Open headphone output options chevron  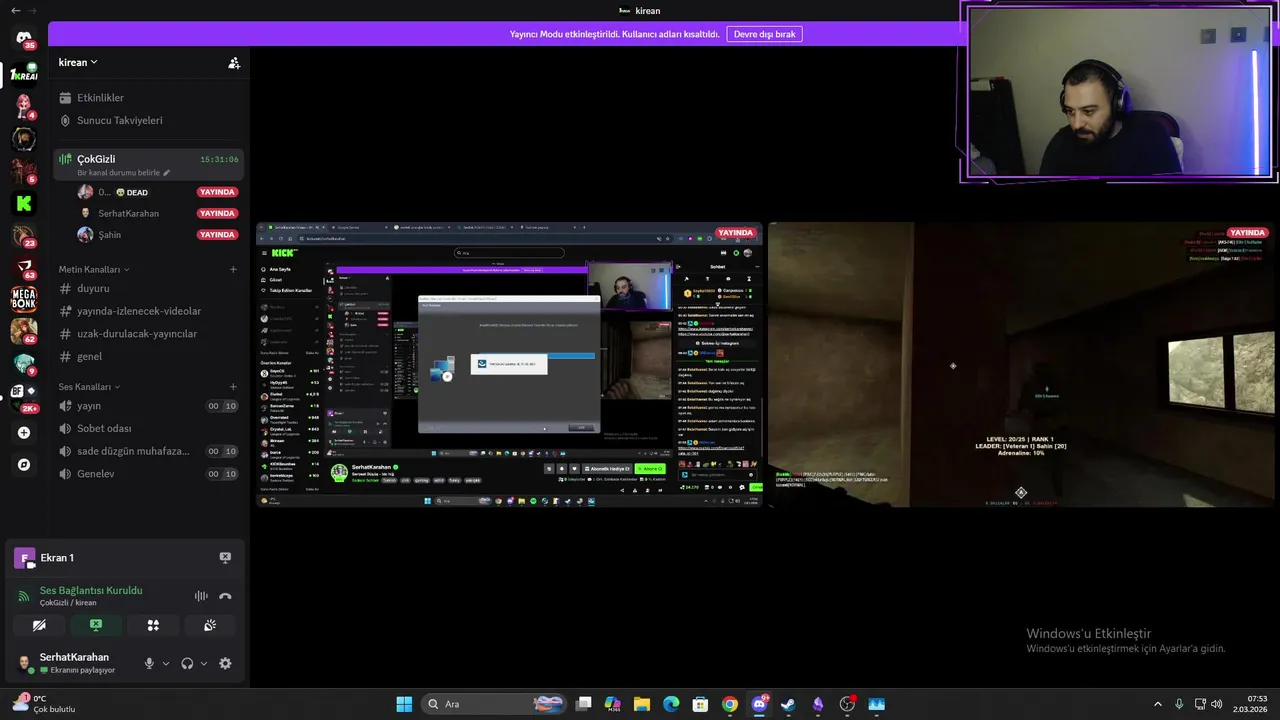coord(204,664)
